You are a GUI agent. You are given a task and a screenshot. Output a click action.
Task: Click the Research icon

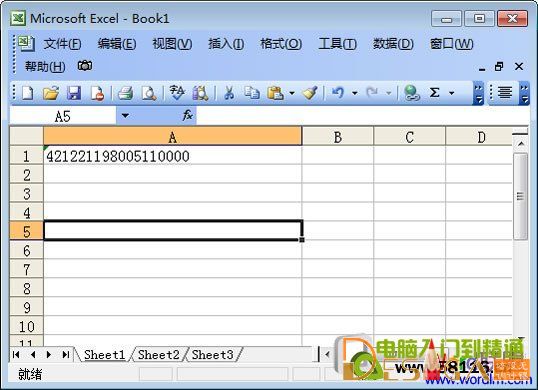(x=200, y=93)
